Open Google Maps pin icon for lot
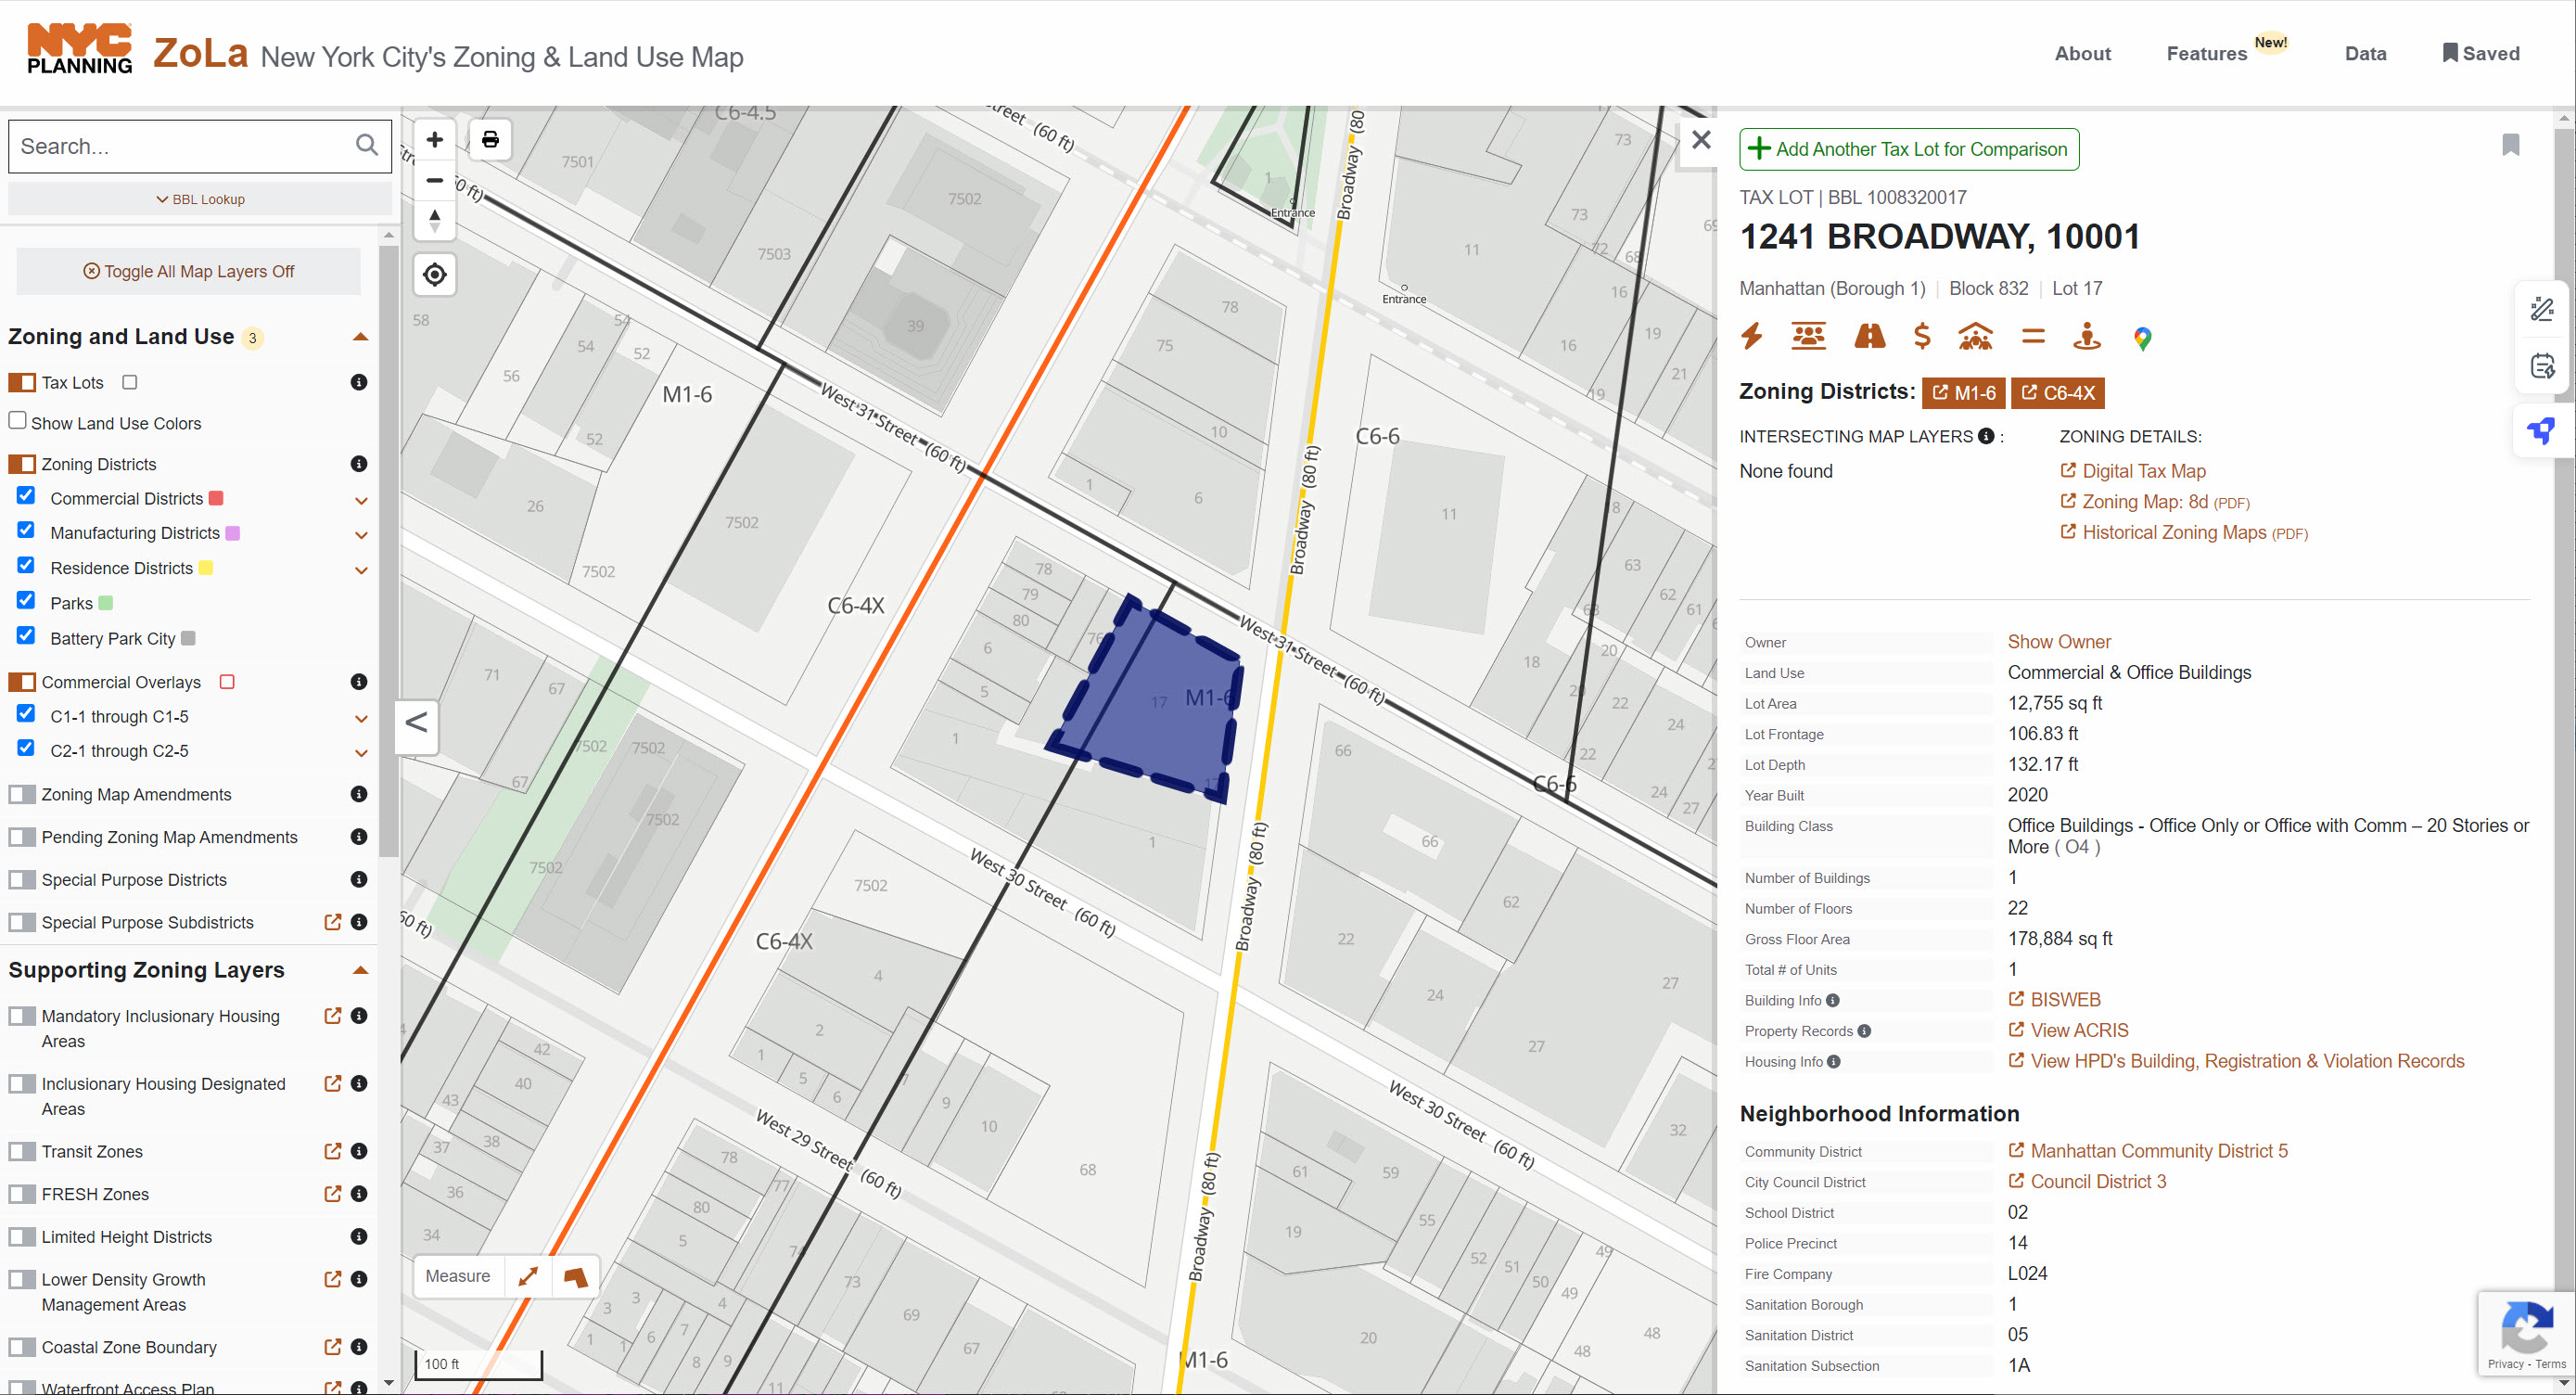This screenshot has width=2576, height=1395. tap(2142, 338)
